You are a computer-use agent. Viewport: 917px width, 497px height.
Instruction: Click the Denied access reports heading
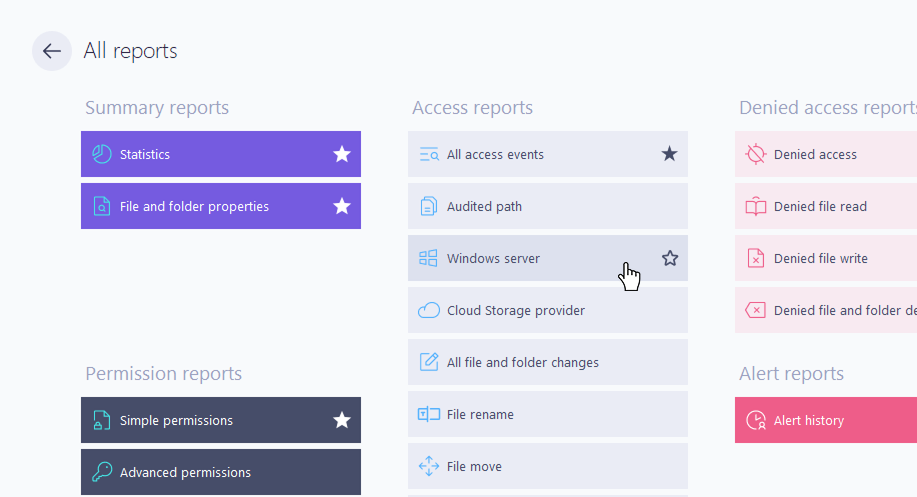coord(828,108)
